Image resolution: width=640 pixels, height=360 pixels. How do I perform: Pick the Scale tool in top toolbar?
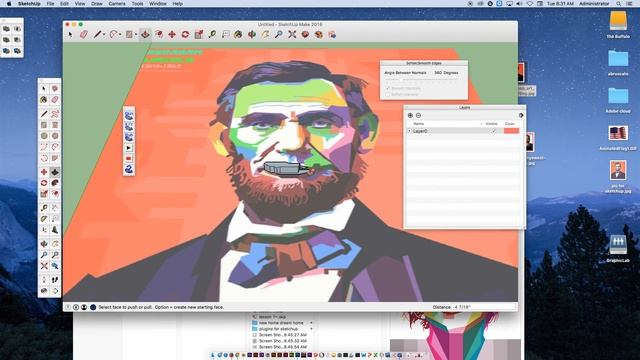pyautogui.click(x=199, y=35)
